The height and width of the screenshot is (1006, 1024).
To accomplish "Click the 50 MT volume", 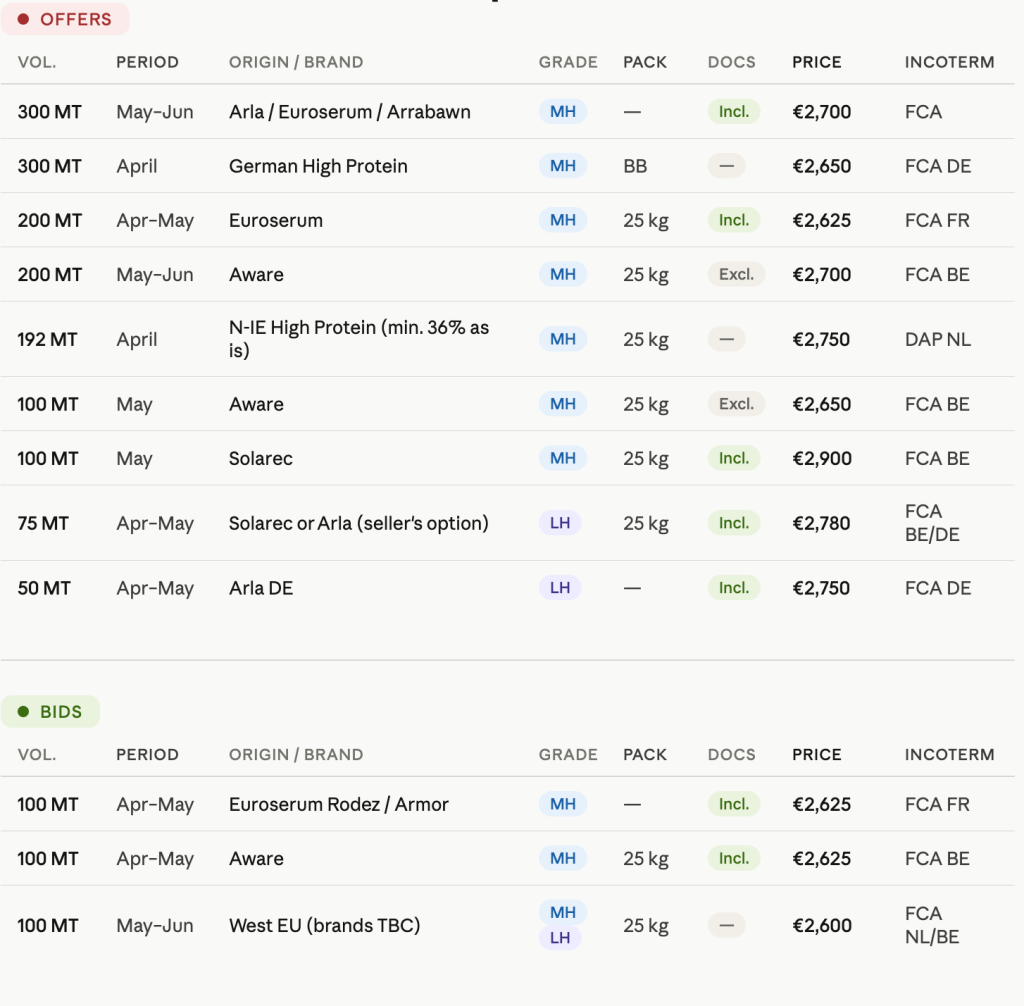I will (x=44, y=588).
